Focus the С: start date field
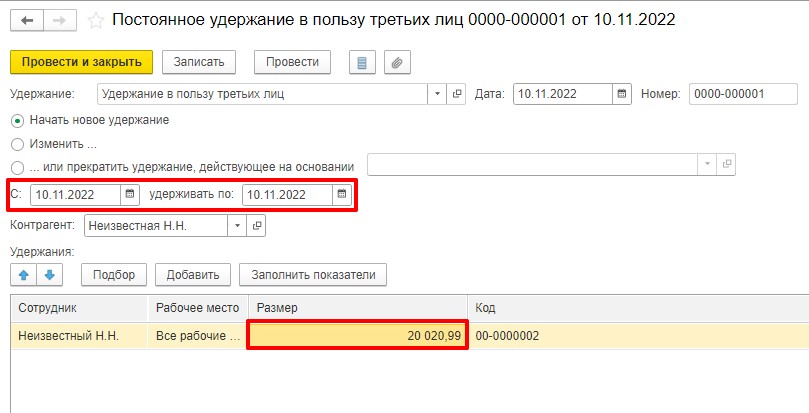Image resolution: width=809 pixels, height=413 pixels. point(75,195)
